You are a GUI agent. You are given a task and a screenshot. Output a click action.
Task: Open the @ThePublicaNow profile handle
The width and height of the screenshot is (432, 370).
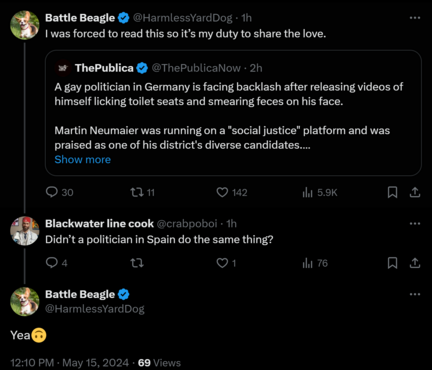(196, 68)
